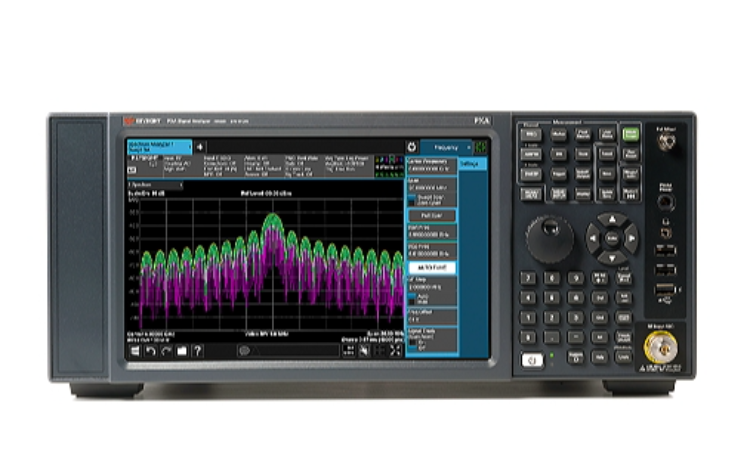Click the right arrow navigation key
The image size is (750, 475).
[631, 238]
